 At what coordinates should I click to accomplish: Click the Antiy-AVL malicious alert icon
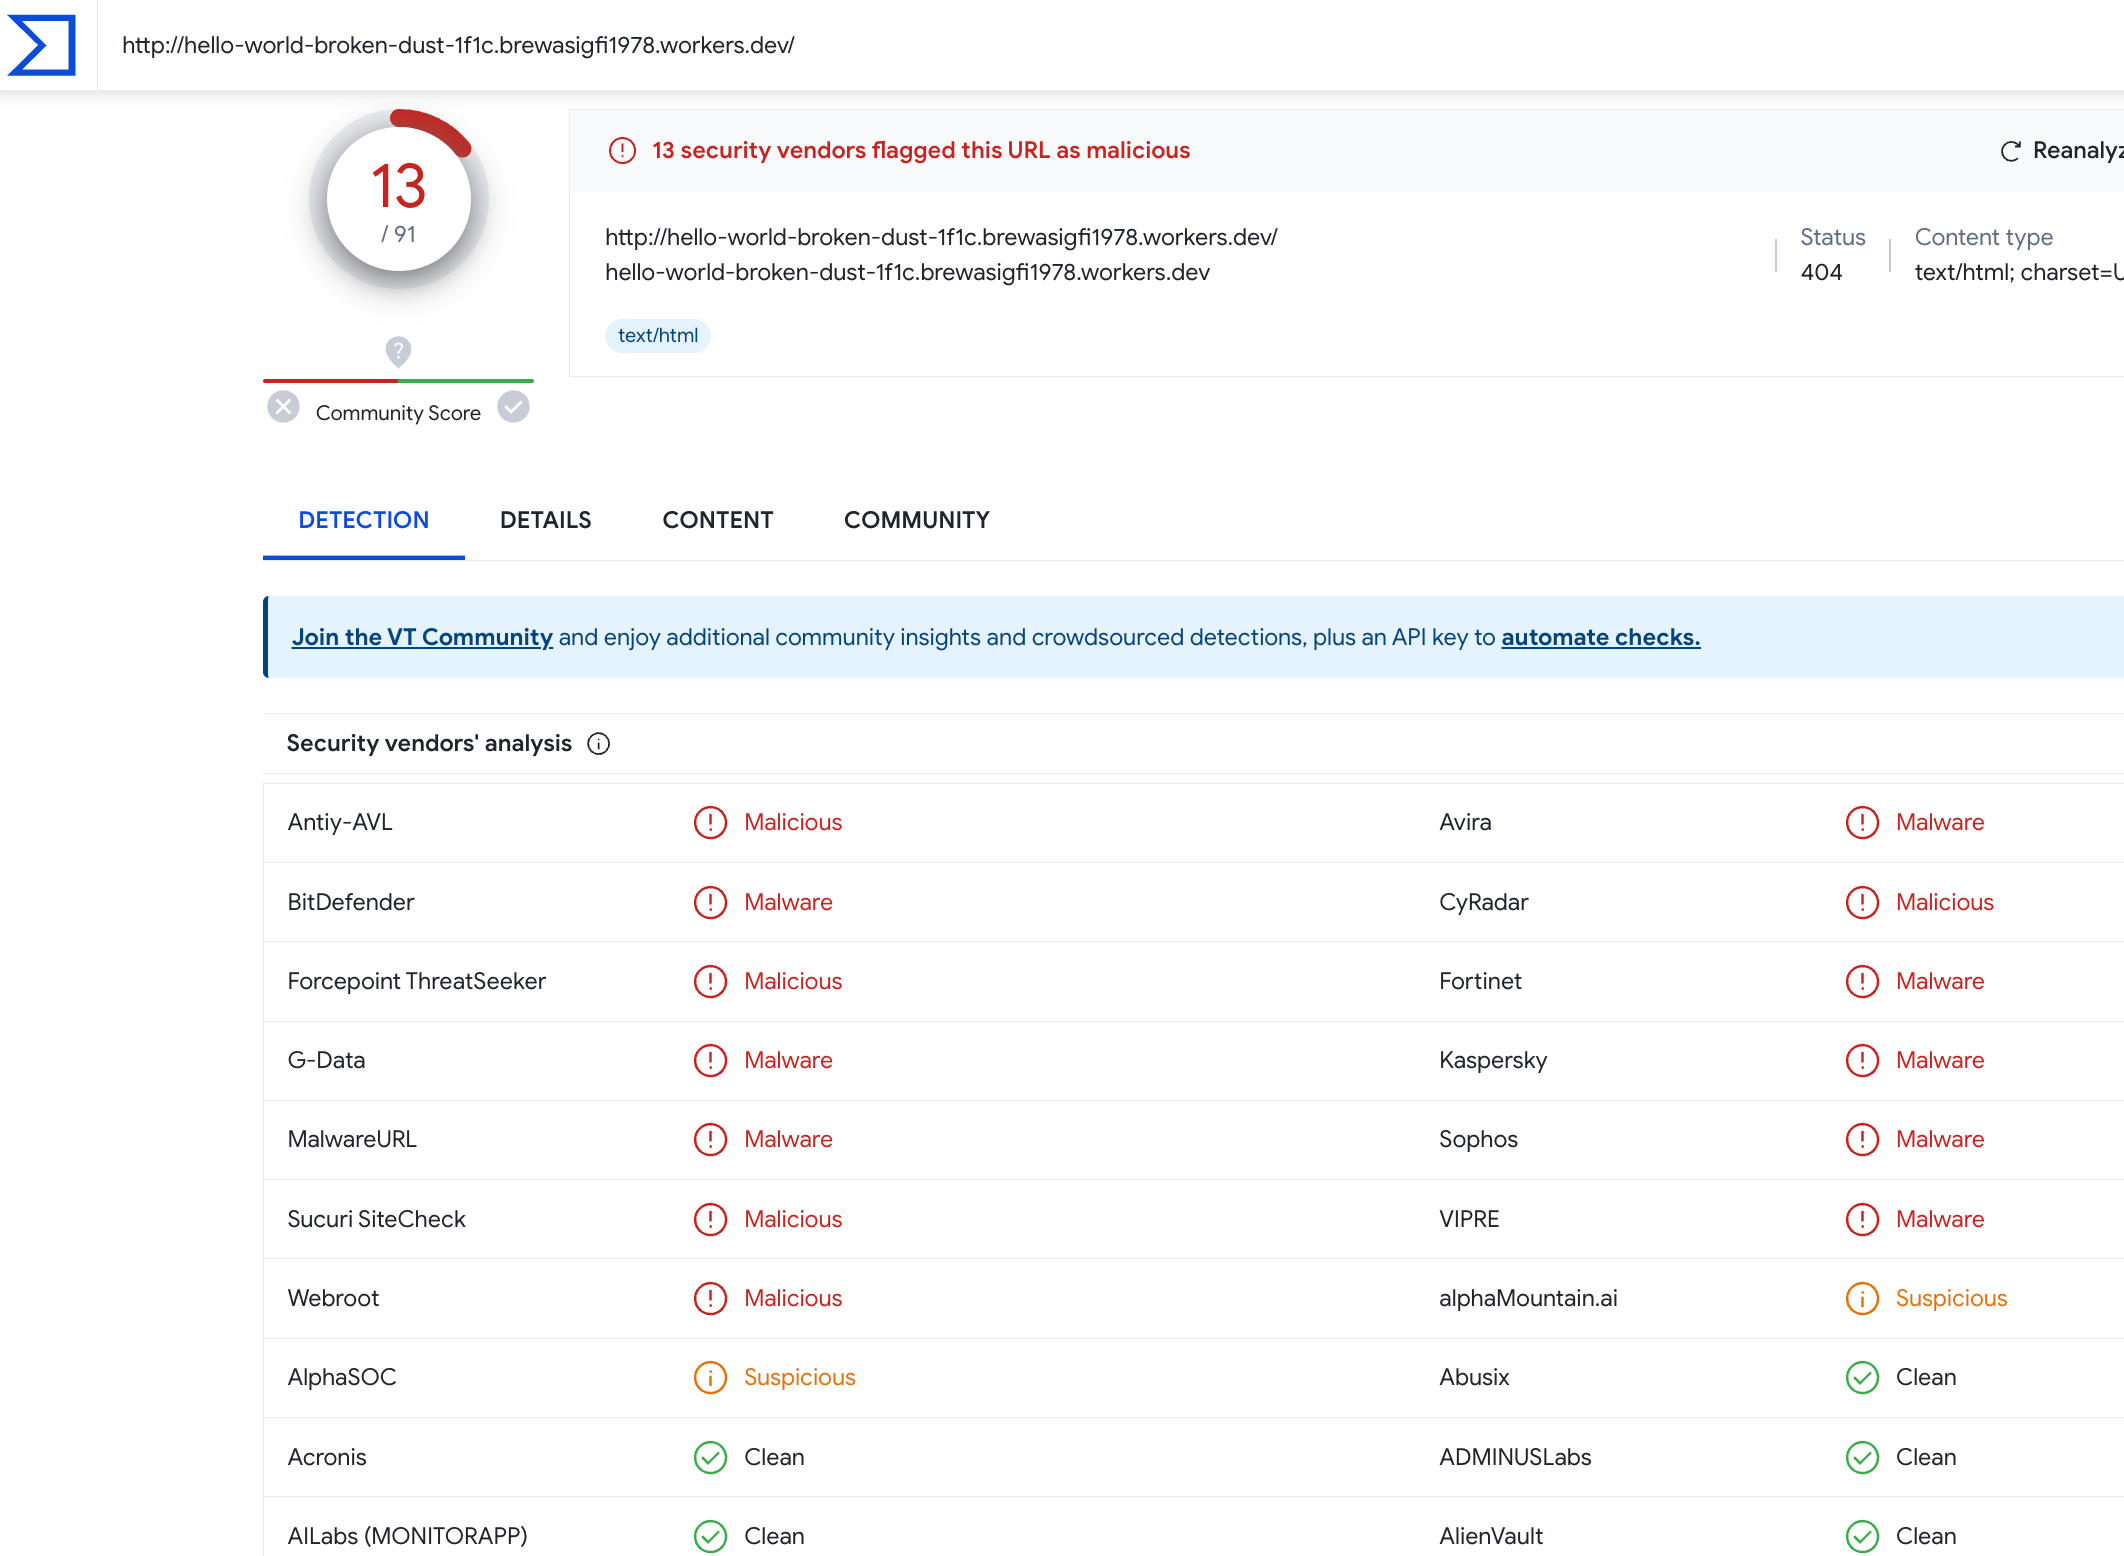[x=710, y=823]
